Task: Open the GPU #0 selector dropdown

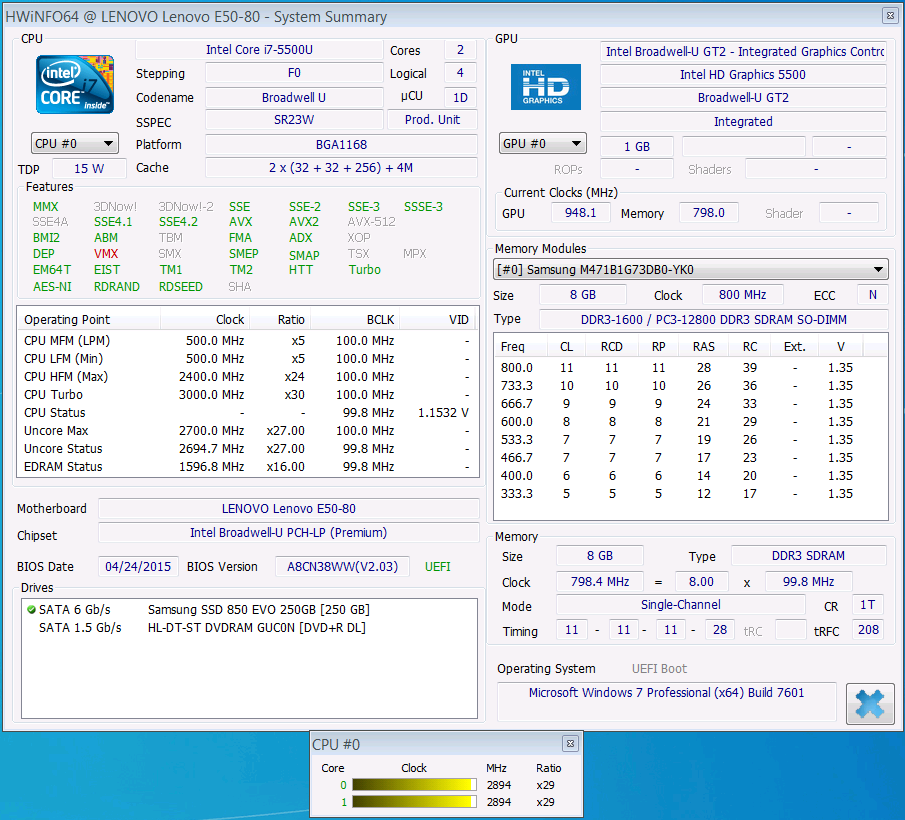Action: point(543,143)
